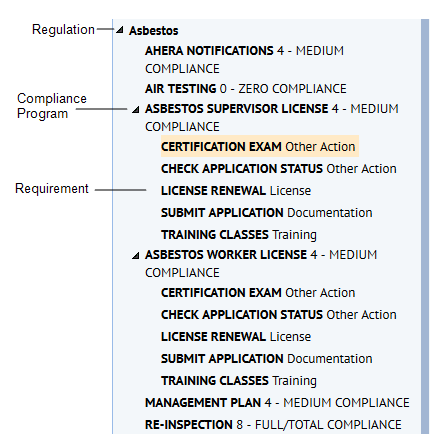This screenshot has height=434, width=430.
Task: Collapse the Asbestos Worker License program
Action: tap(135, 256)
